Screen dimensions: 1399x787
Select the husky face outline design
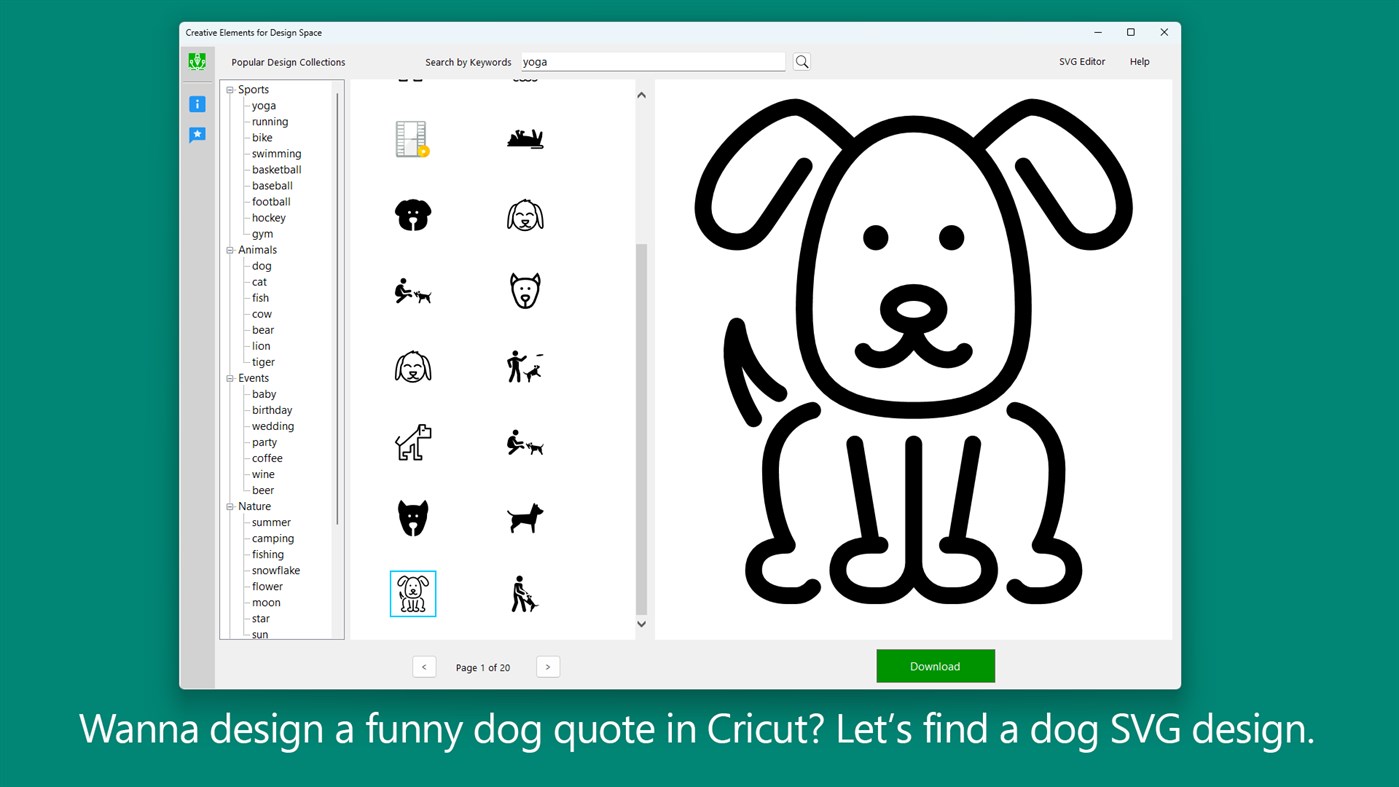pos(524,290)
